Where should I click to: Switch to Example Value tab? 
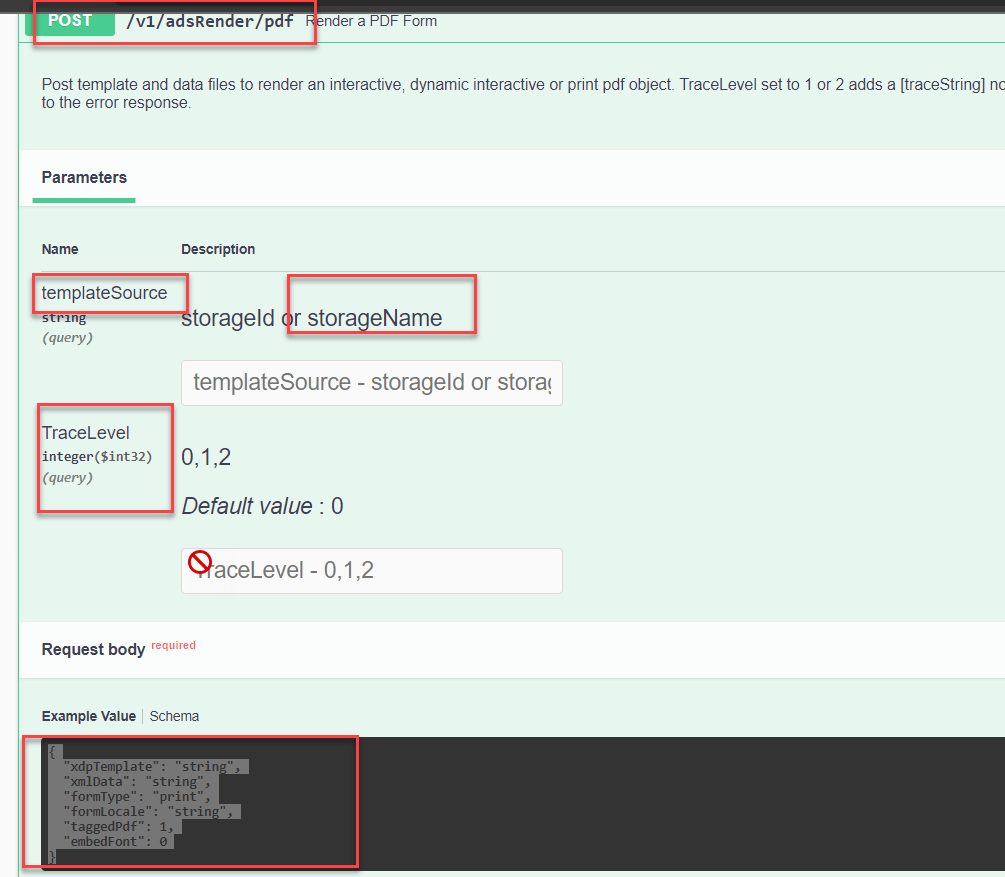(88, 716)
